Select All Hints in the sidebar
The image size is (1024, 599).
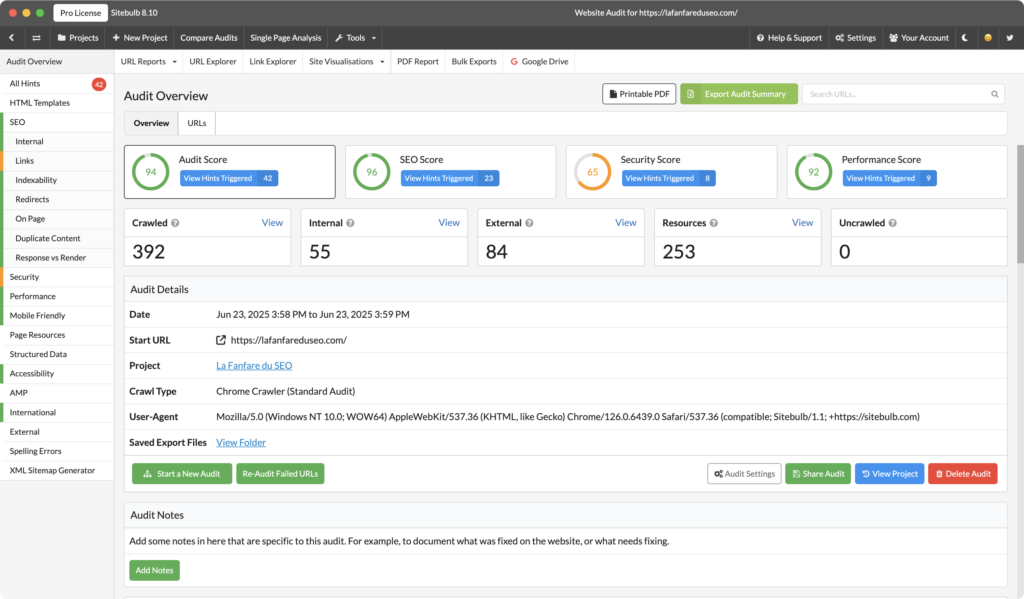tap(57, 84)
